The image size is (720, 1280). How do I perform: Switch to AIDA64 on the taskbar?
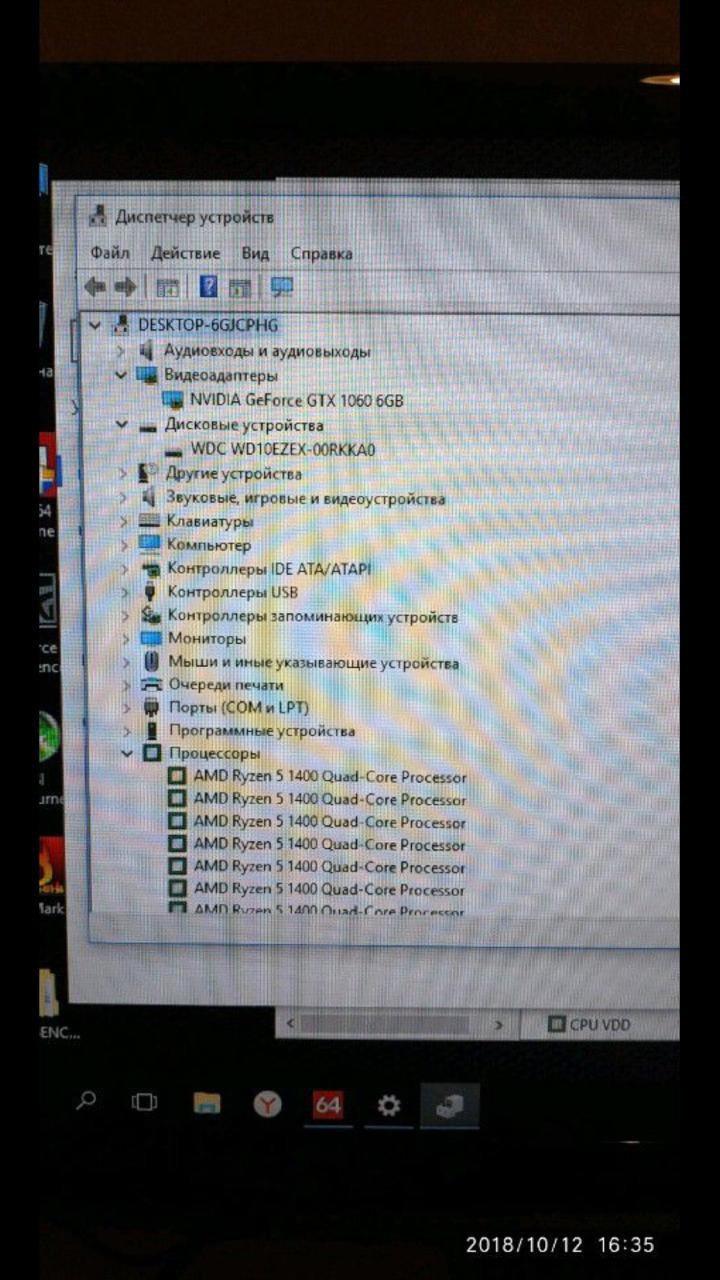tap(328, 1105)
